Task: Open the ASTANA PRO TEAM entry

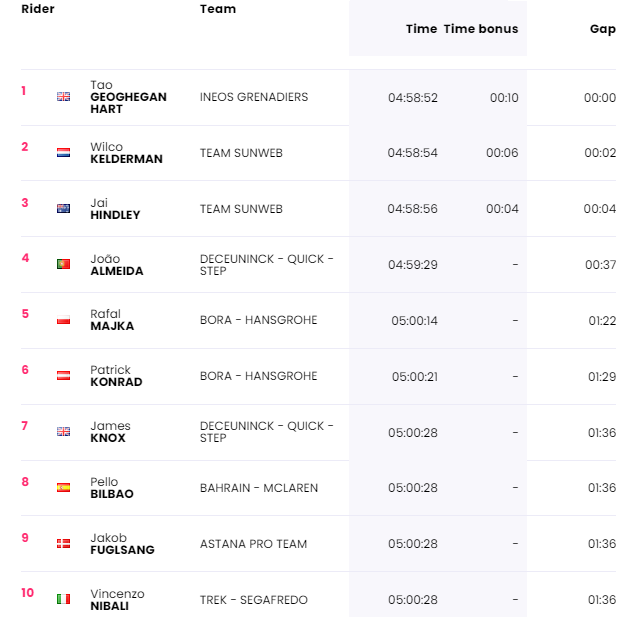Action: [x=254, y=544]
